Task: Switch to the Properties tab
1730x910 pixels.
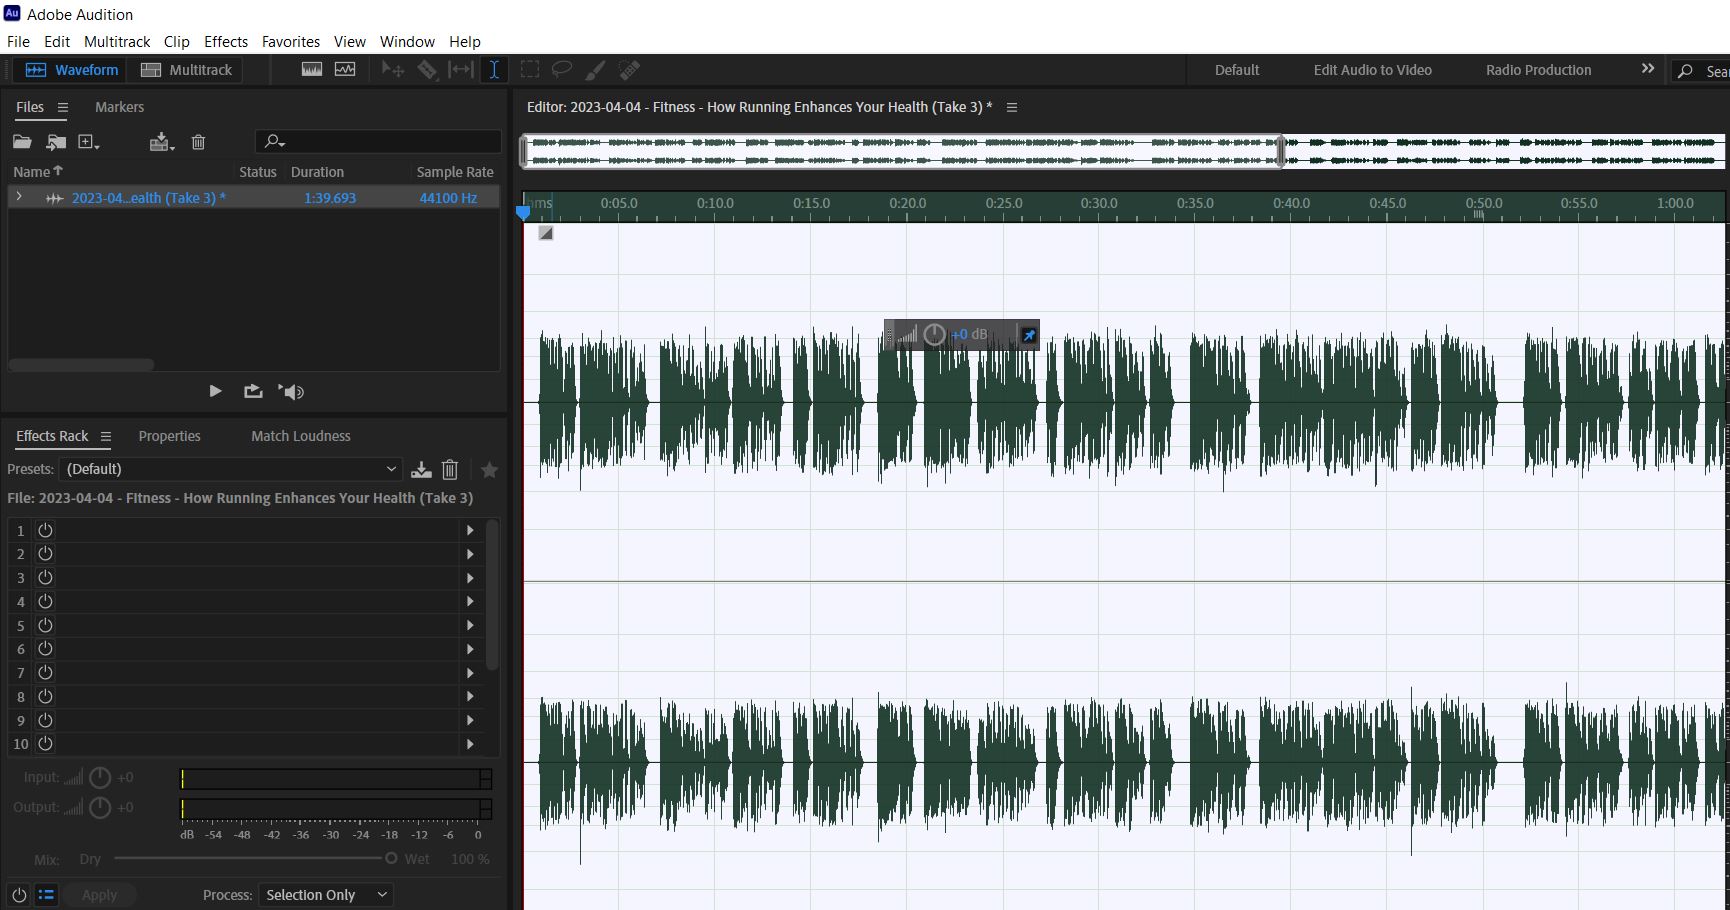Action: 169,436
